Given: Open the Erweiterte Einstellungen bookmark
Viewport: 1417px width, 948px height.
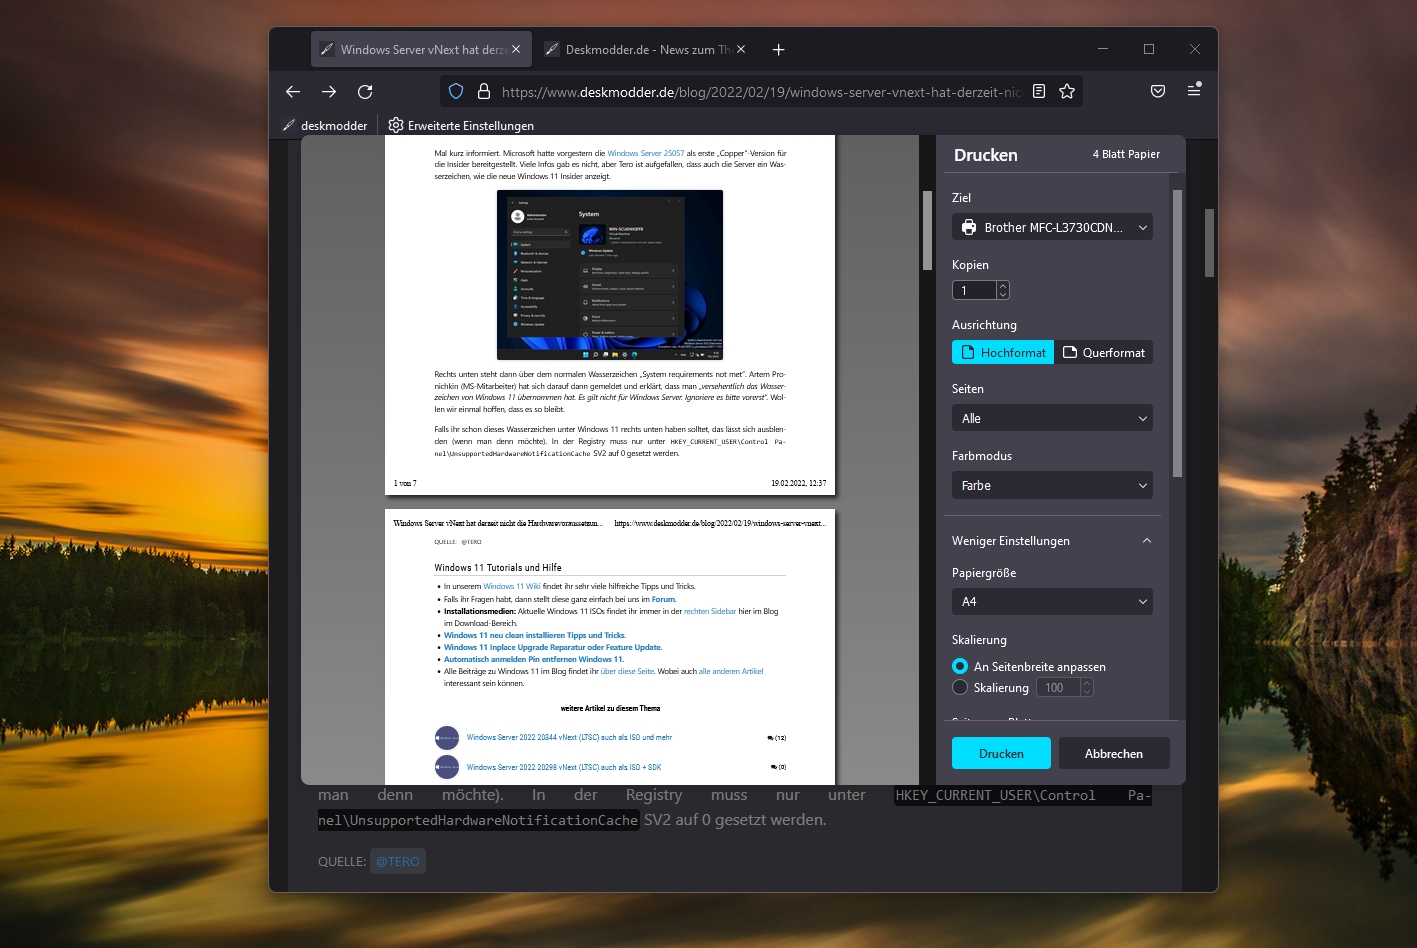Looking at the screenshot, I should coord(461,125).
